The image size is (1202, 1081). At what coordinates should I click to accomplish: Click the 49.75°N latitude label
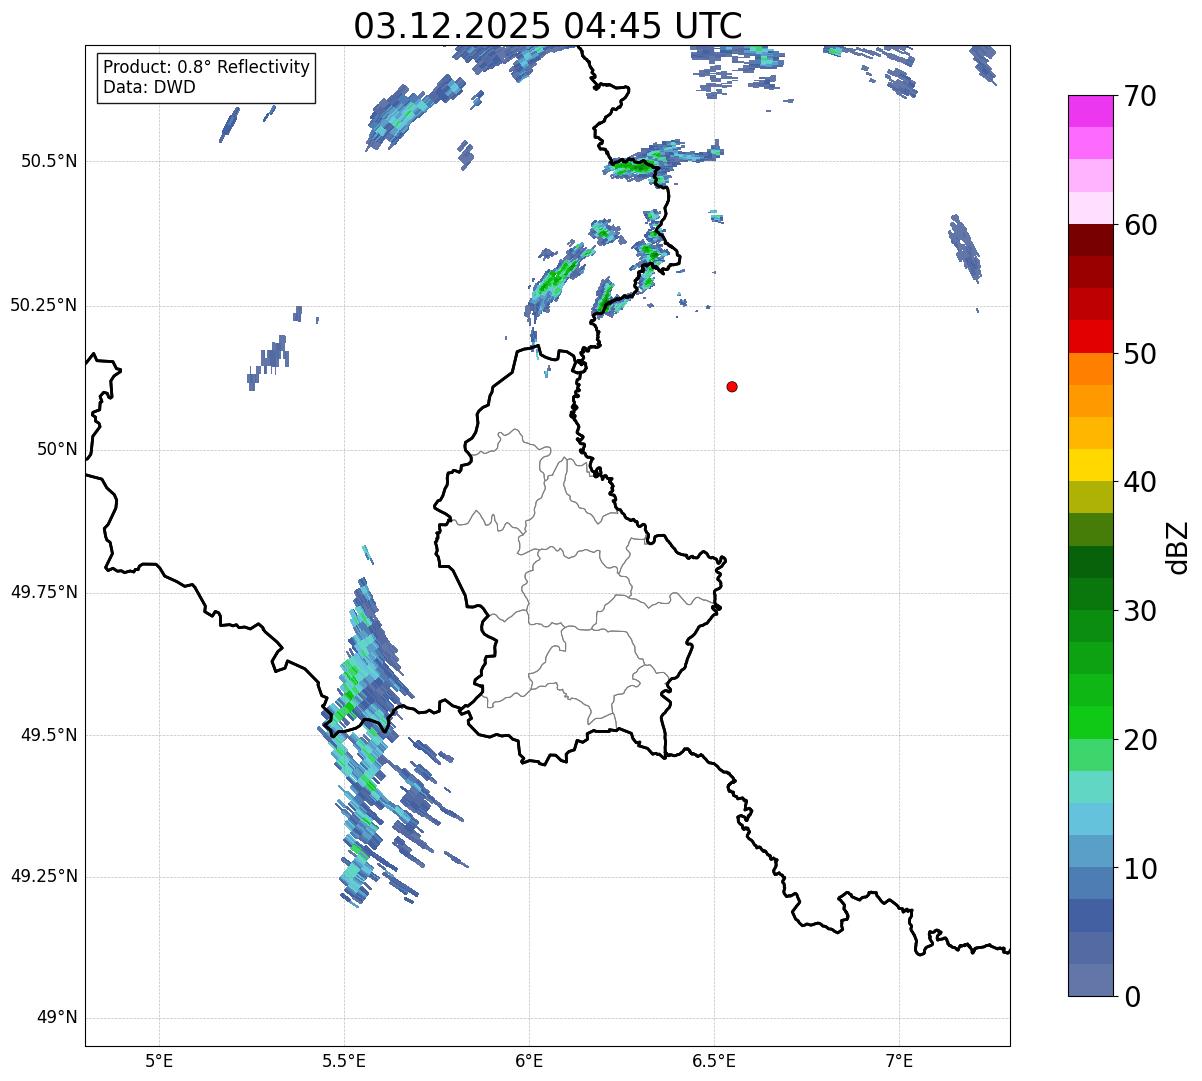pos(44,592)
